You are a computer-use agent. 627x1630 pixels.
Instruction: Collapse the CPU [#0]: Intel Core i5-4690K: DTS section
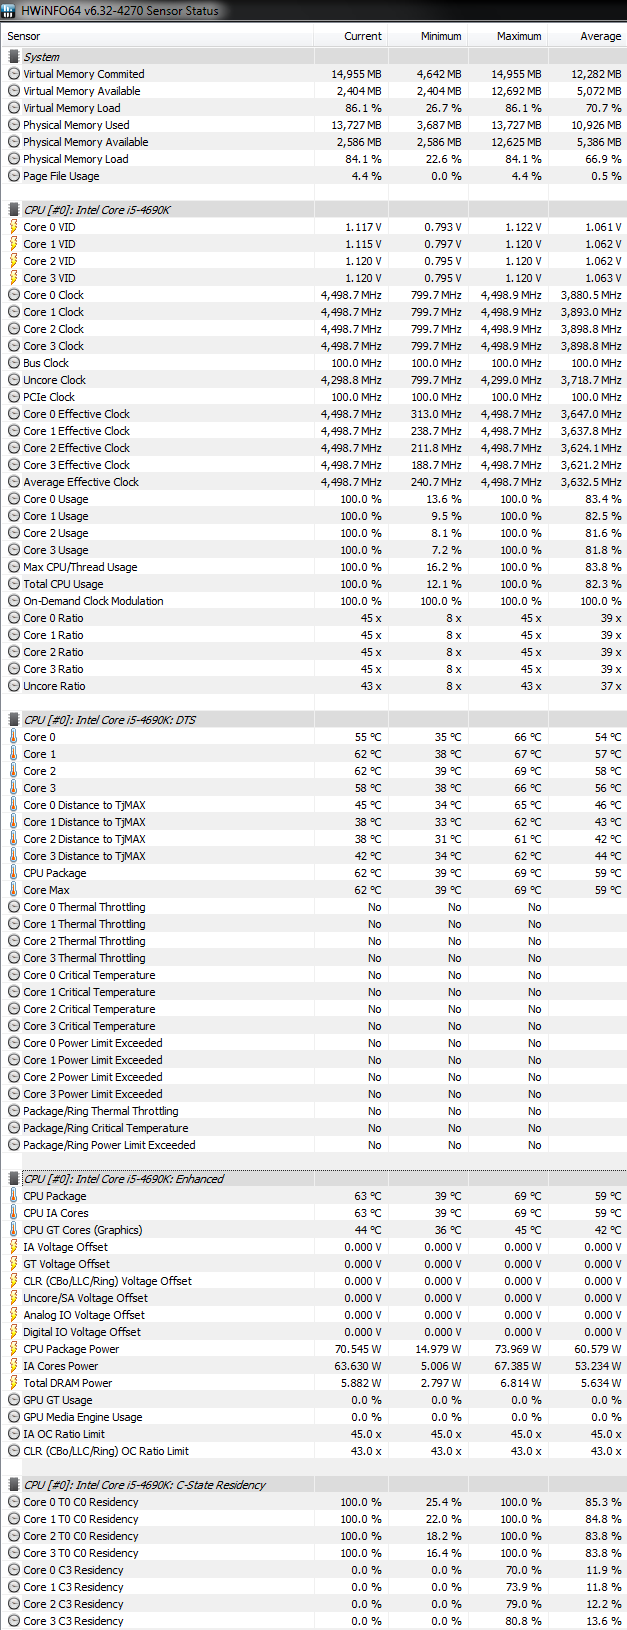coord(14,720)
